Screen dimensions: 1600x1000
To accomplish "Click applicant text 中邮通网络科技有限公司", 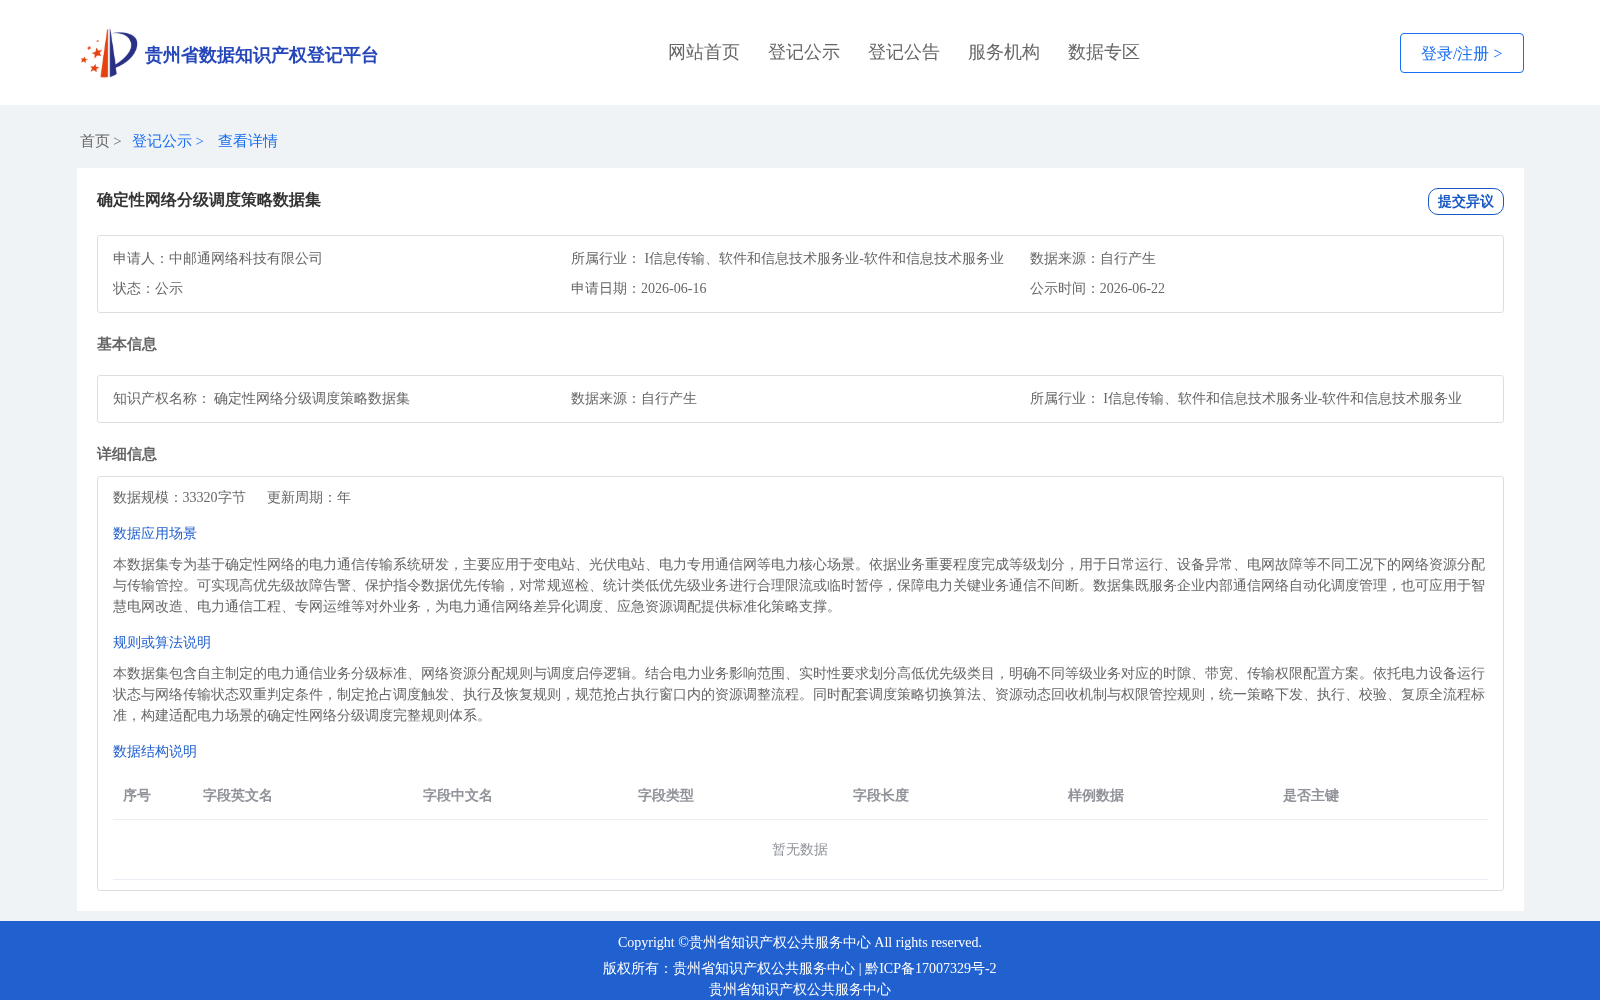I will pos(246,258).
